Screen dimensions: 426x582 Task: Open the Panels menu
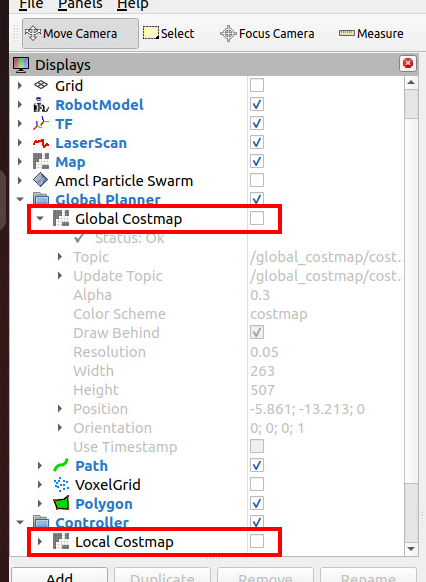(80, 4)
